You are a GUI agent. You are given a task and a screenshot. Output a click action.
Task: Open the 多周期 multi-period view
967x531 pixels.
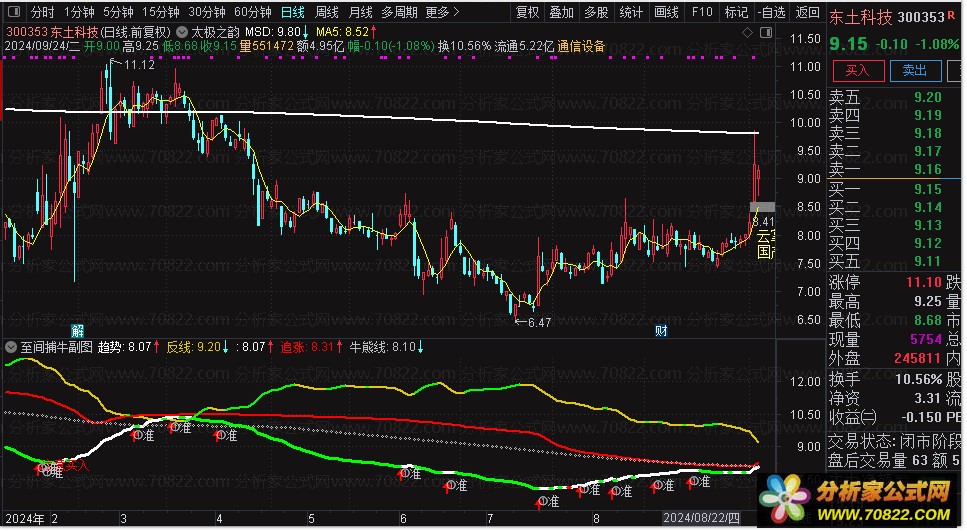399,12
